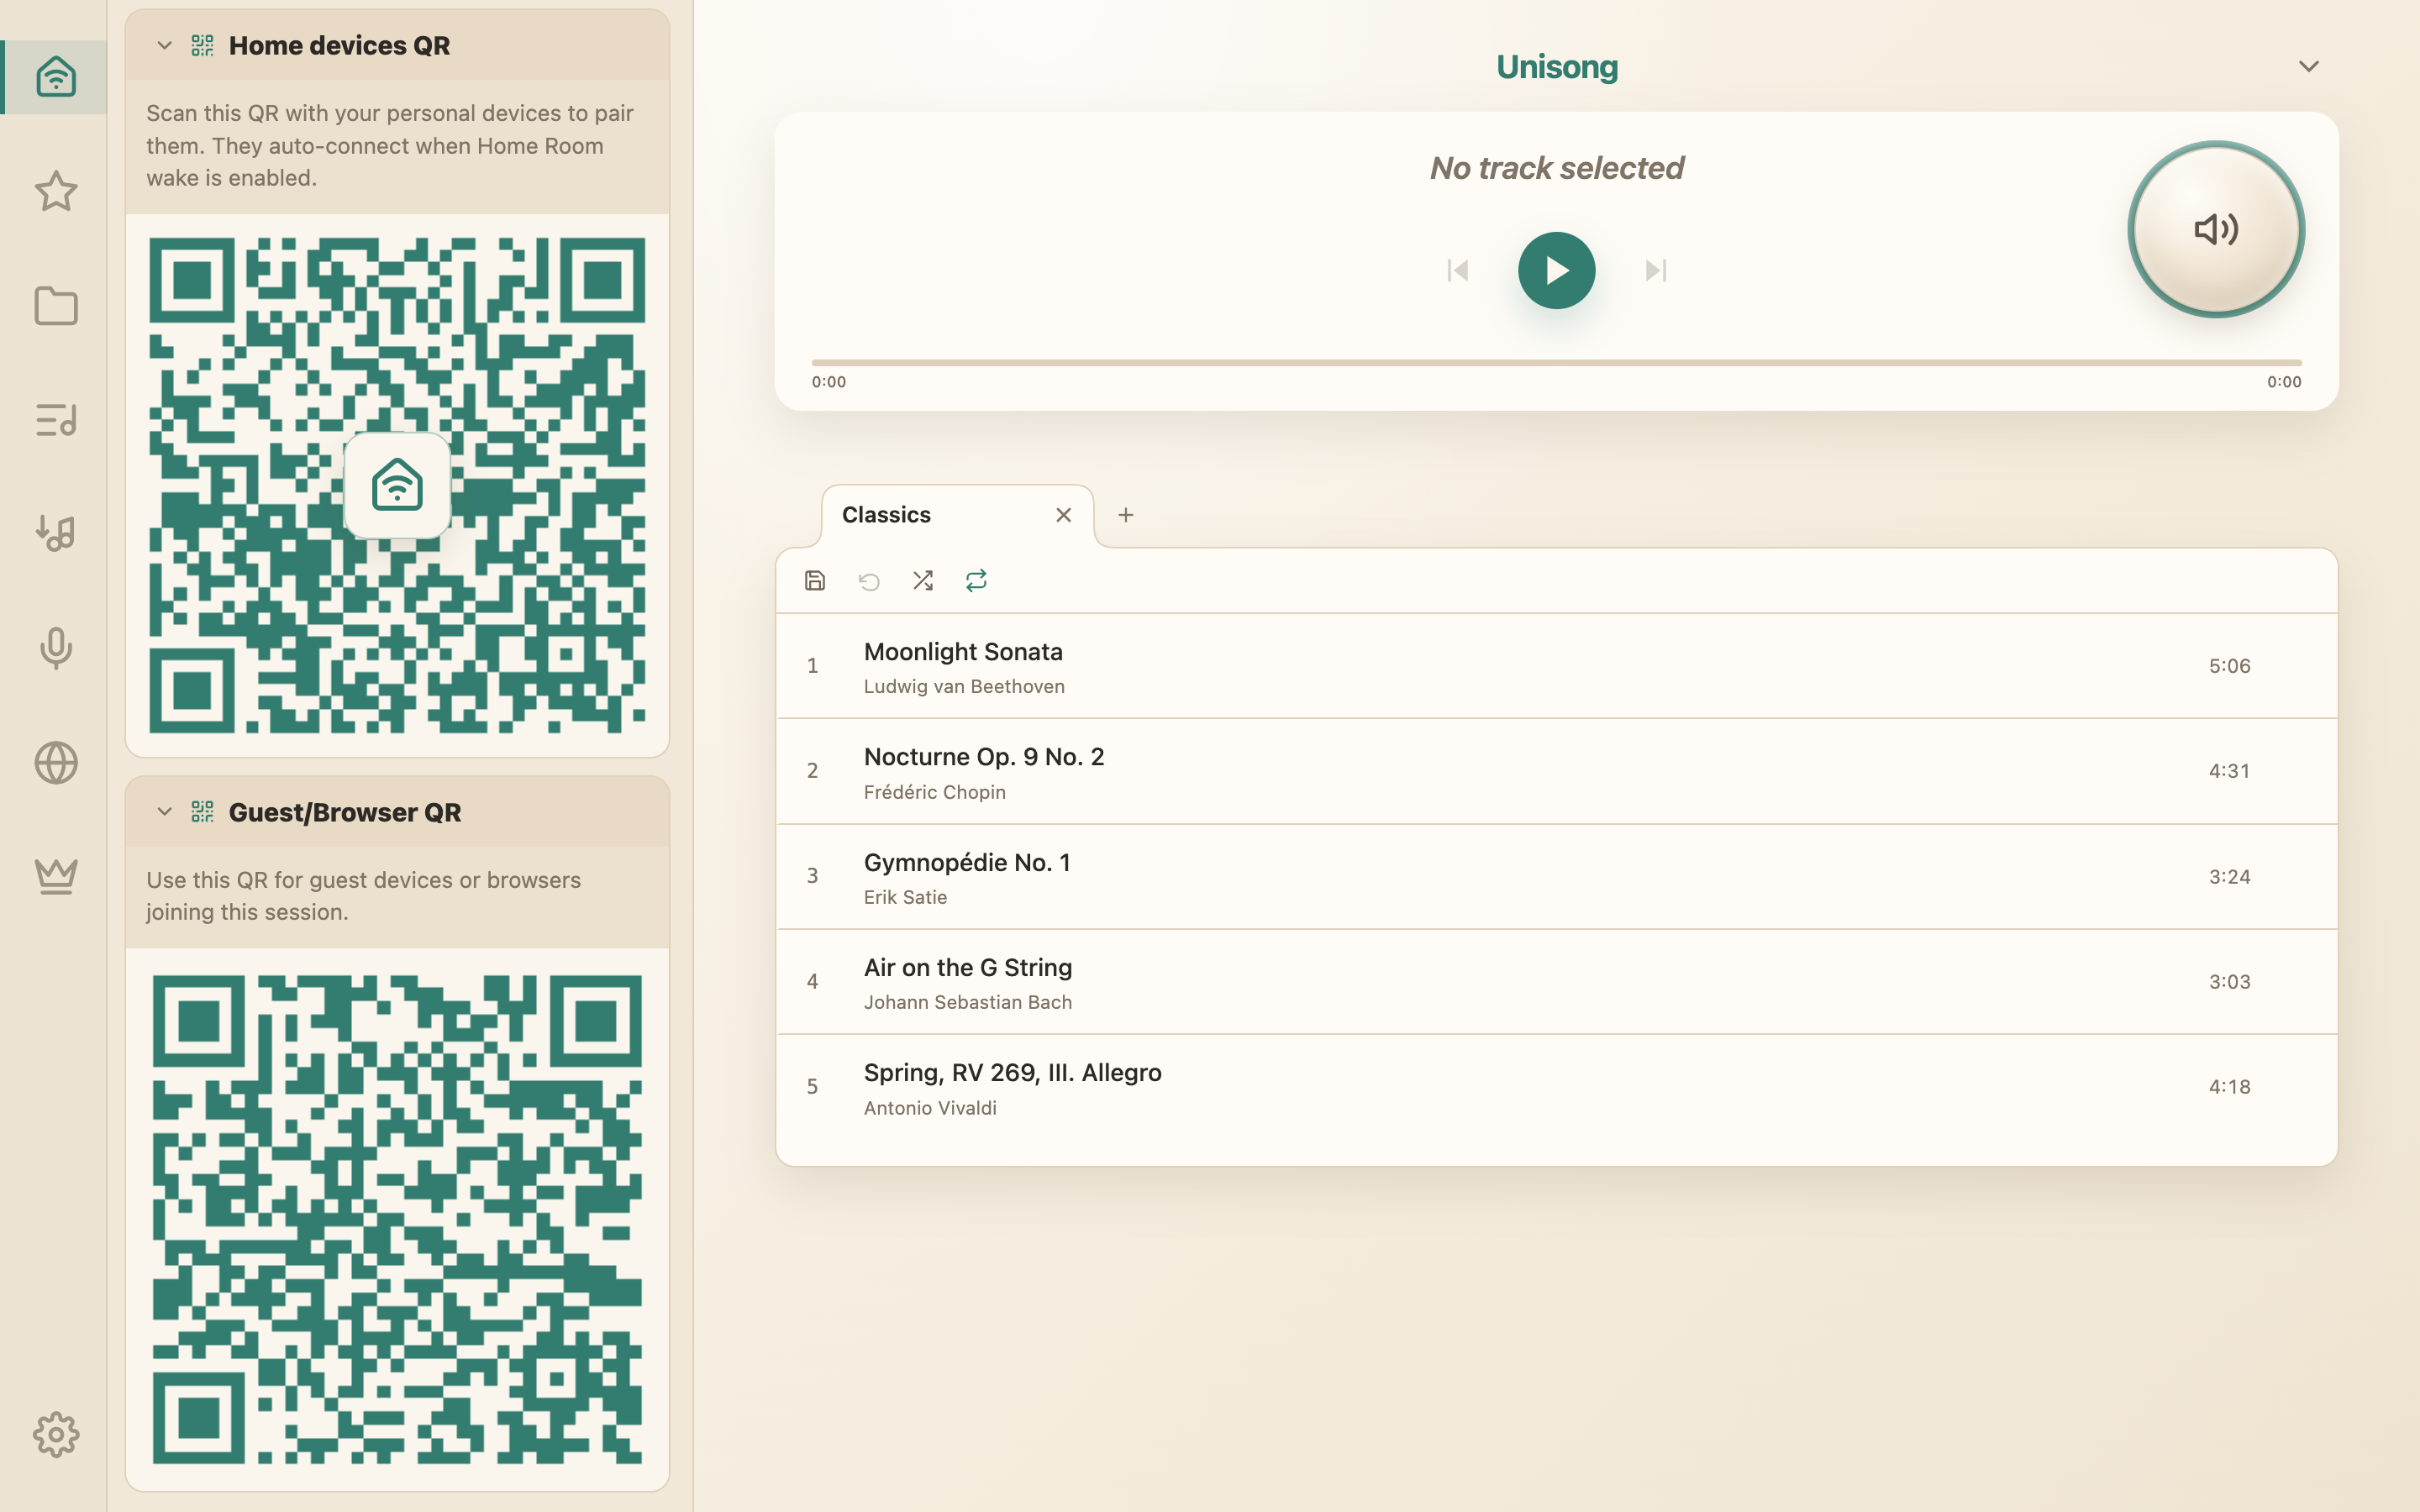Open the playlist queue sidebar icon
Viewport: 2420px width, 1512px height.
pos(56,420)
